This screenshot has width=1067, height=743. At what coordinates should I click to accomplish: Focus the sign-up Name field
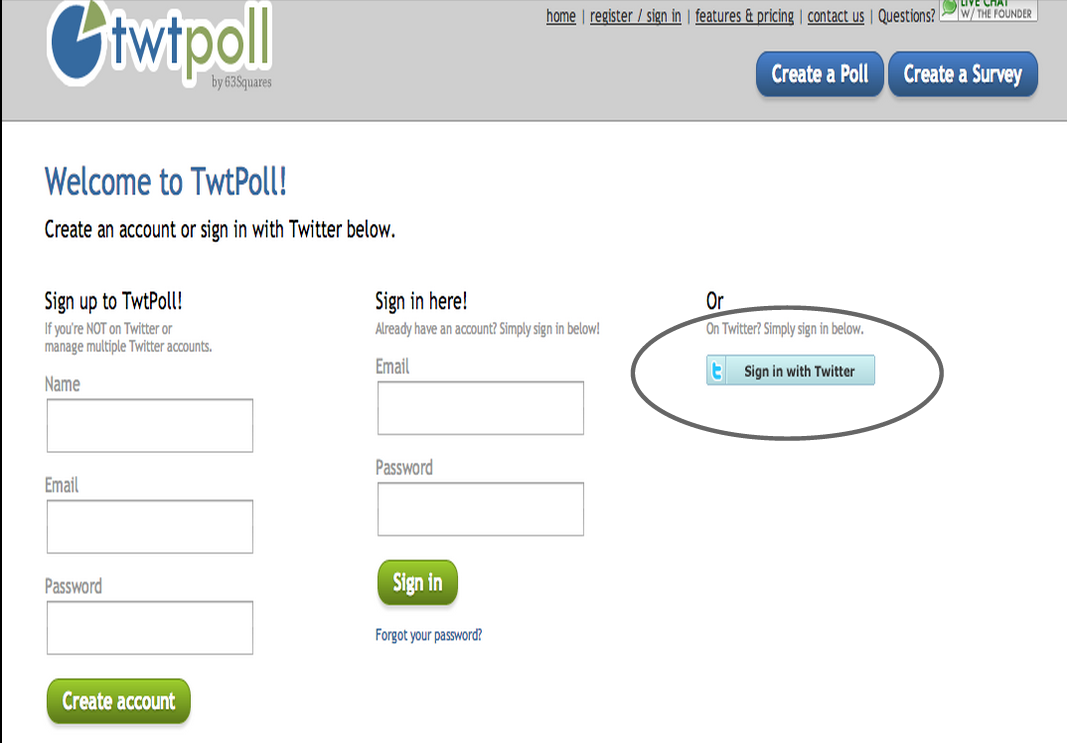(150, 426)
